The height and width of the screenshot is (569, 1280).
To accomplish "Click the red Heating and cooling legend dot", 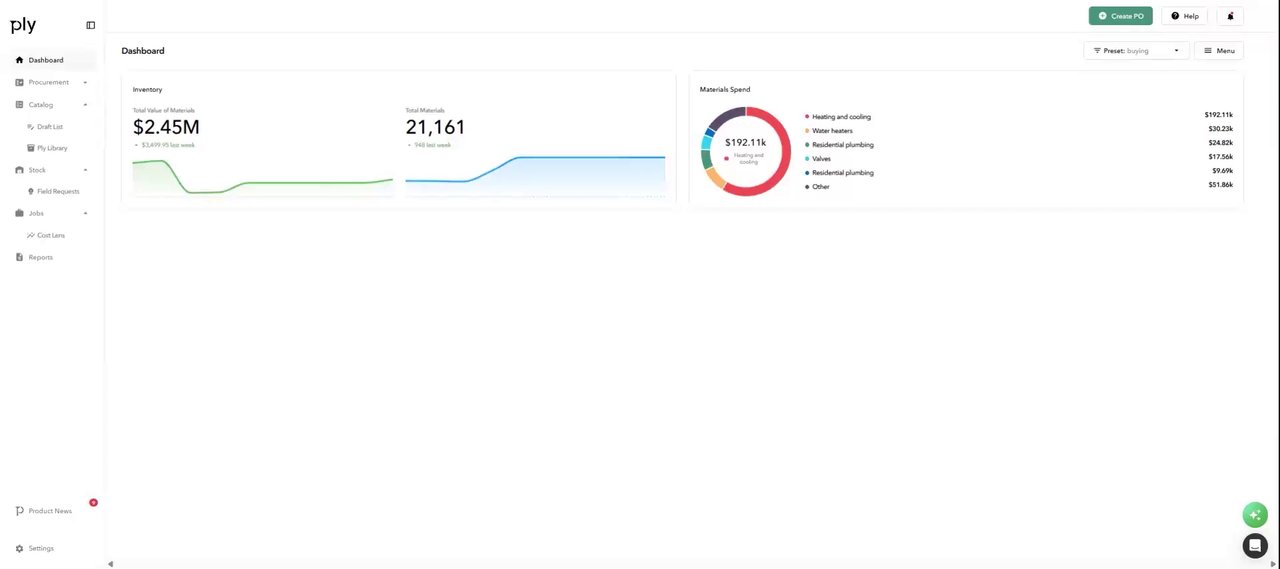I will pos(807,117).
